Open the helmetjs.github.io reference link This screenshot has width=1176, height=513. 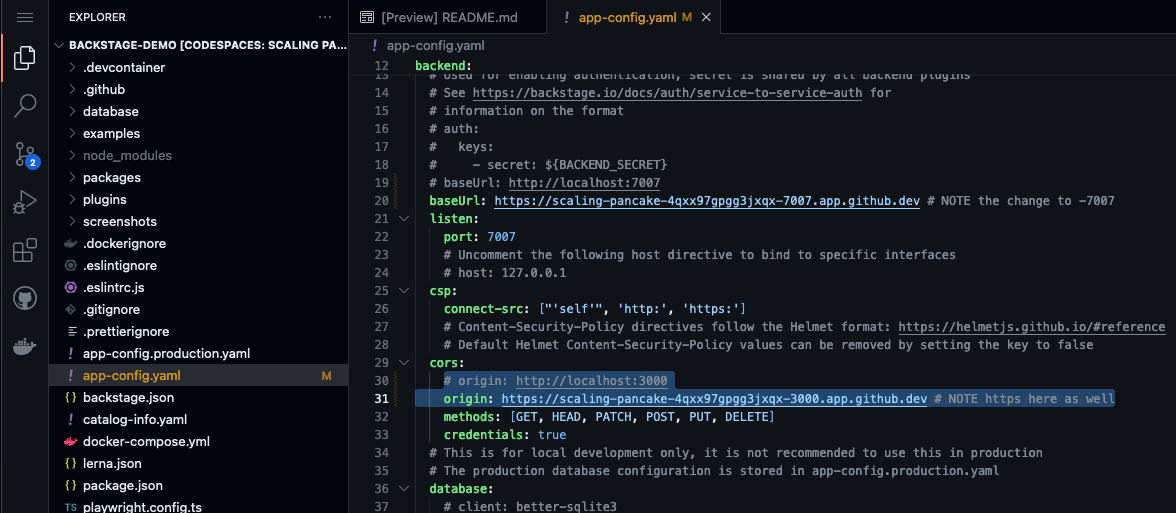[x=1031, y=326]
